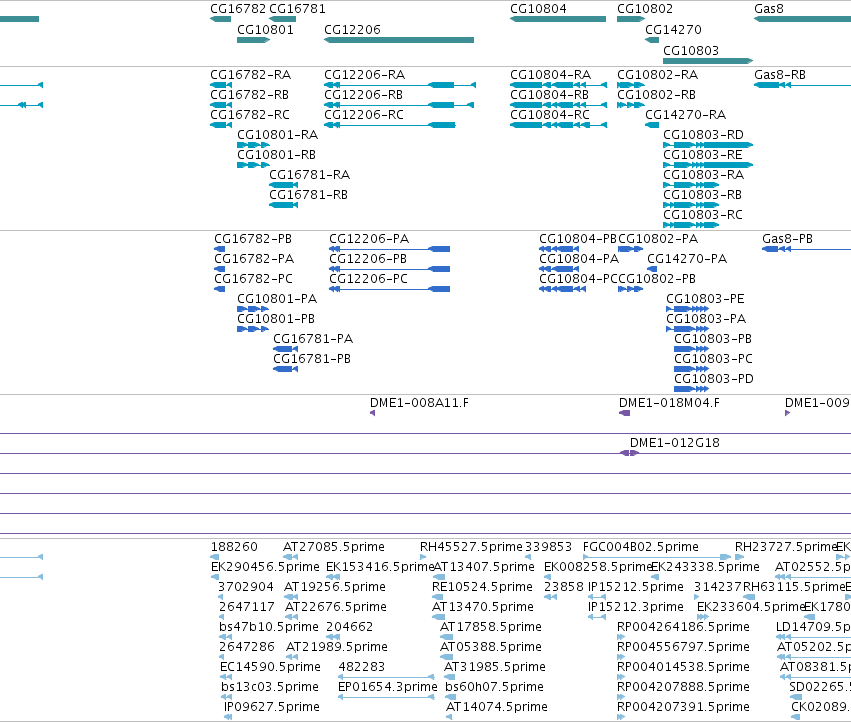This screenshot has width=851, height=722.
Task: Select the AT27085.5prime EST
Action: [290, 556]
